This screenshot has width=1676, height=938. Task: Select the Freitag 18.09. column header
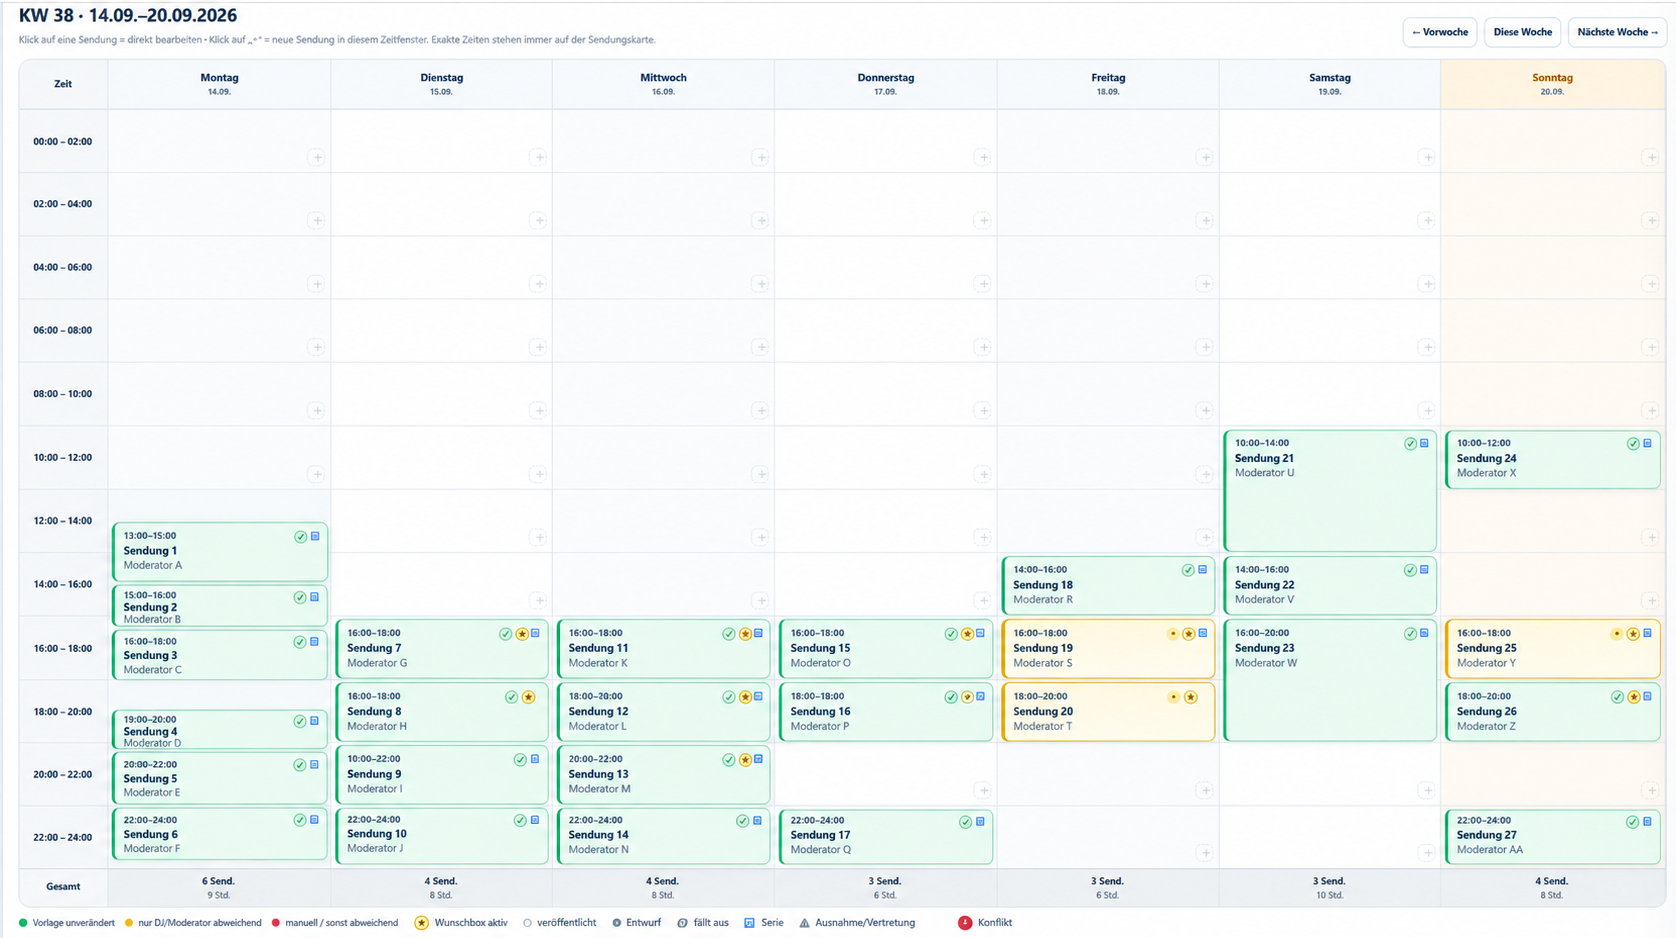[1107, 84]
